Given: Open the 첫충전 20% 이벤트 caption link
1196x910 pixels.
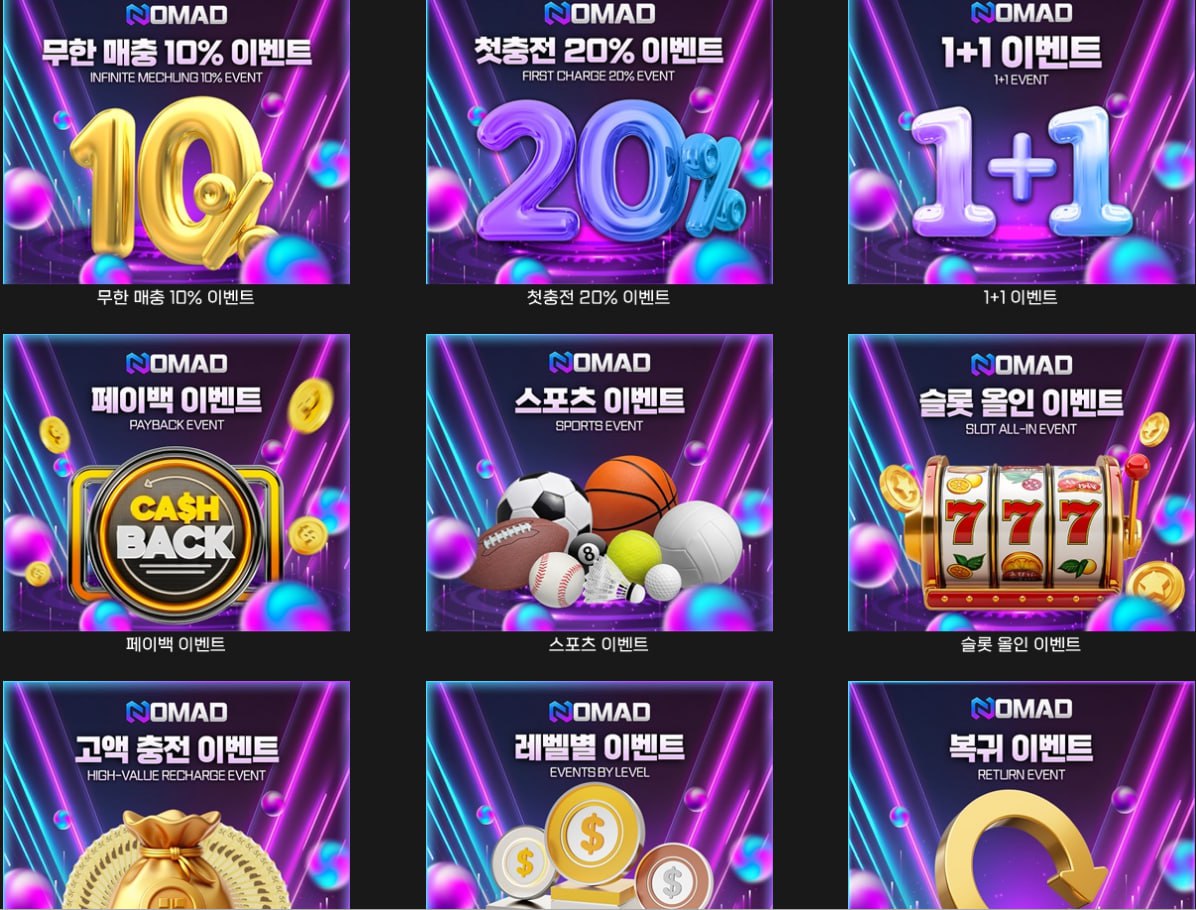Looking at the screenshot, I should coord(599,297).
